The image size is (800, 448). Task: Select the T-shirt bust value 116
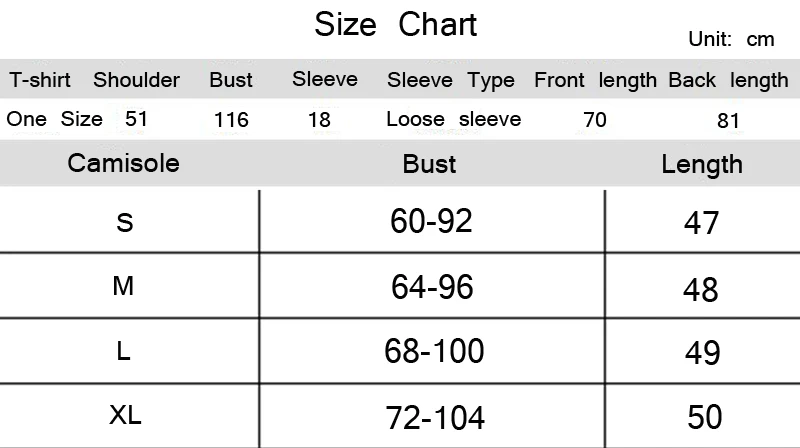tap(231, 120)
